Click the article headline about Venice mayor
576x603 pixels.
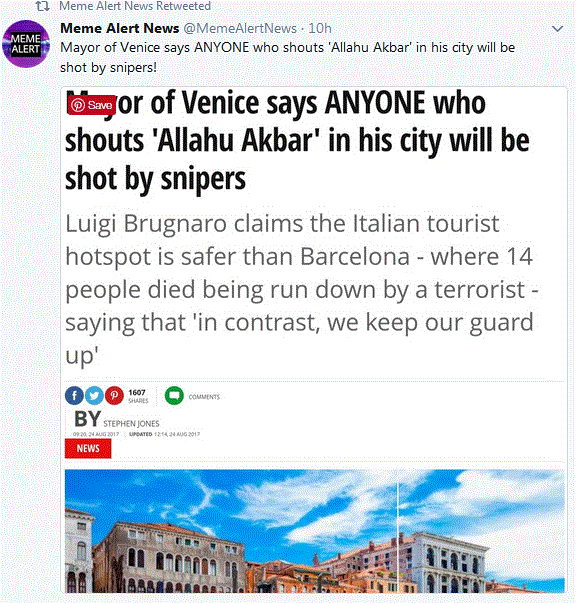297,140
